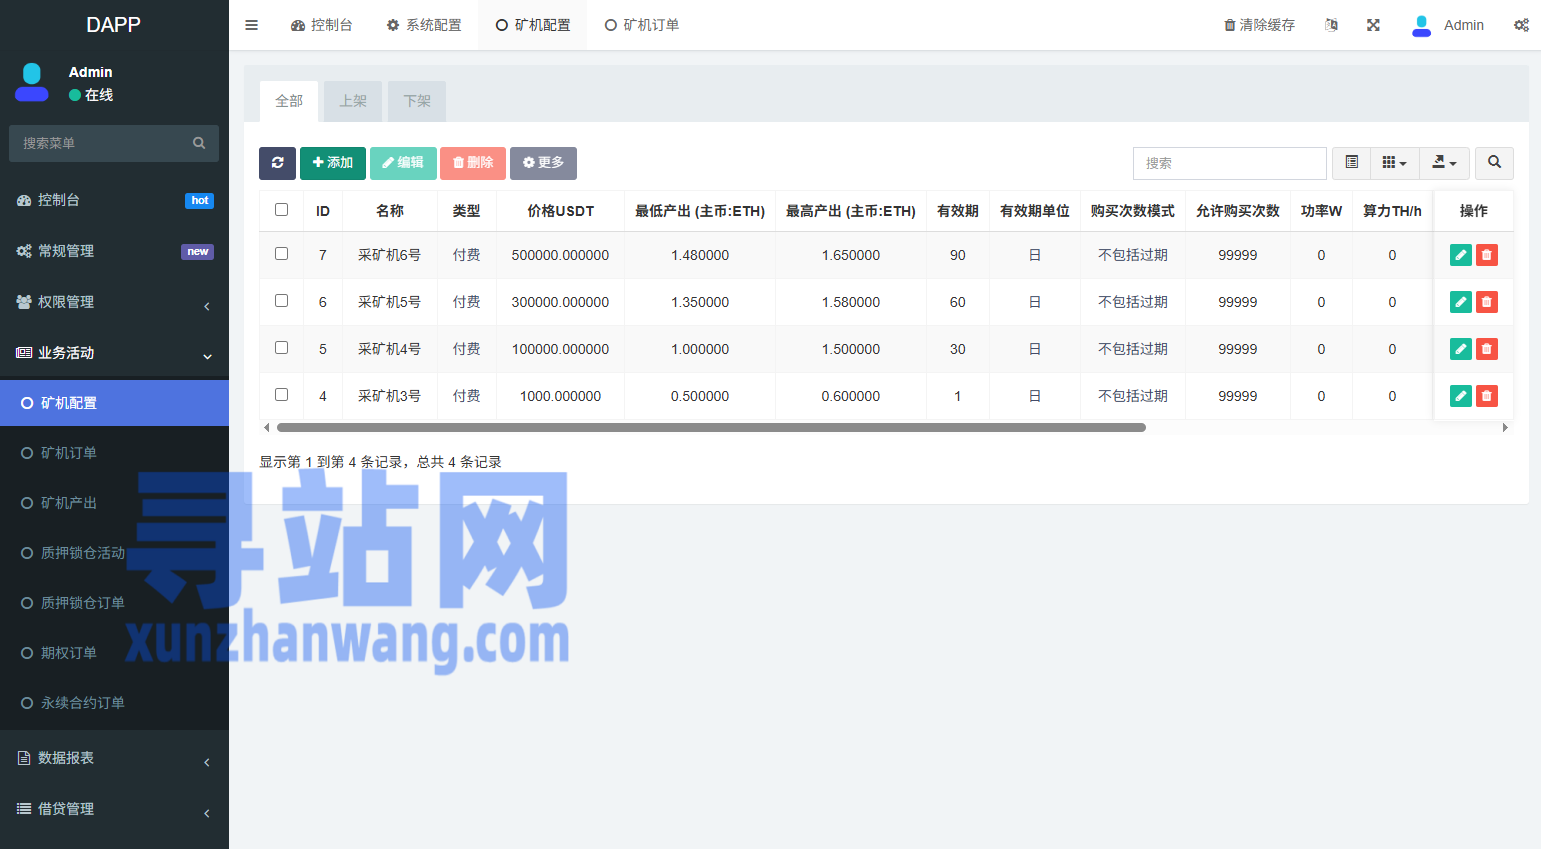Click 清除缓存 in the top bar
1541x849 pixels.
(x=1259, y=25)
